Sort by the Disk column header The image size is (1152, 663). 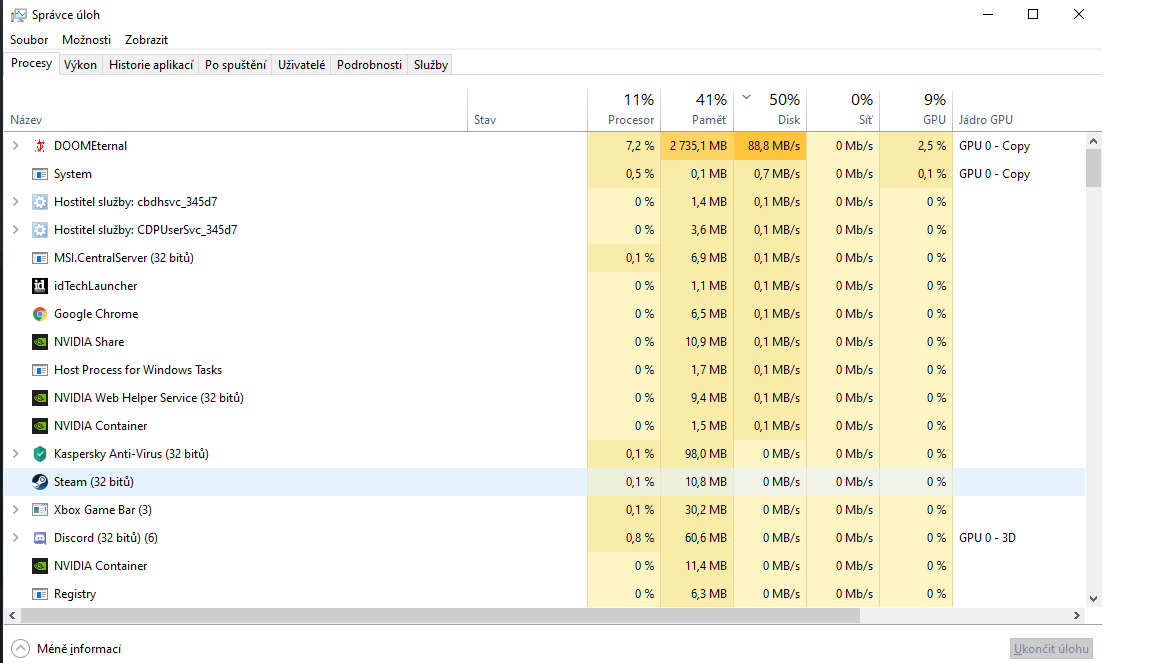770,110
